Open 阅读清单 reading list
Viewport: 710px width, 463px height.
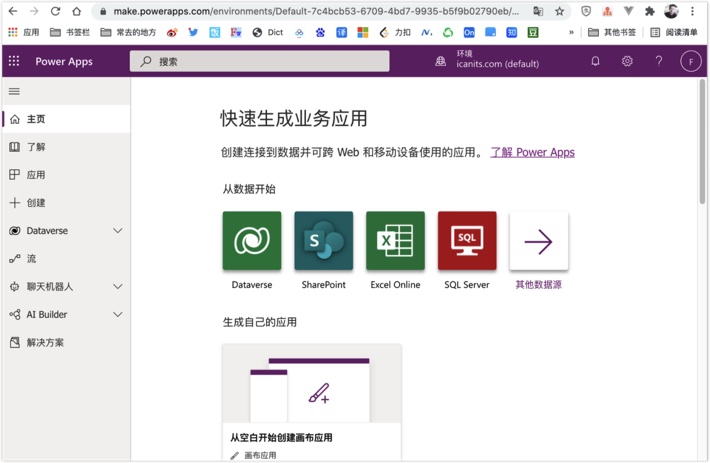pyautogui.click(x=674, y=32)
